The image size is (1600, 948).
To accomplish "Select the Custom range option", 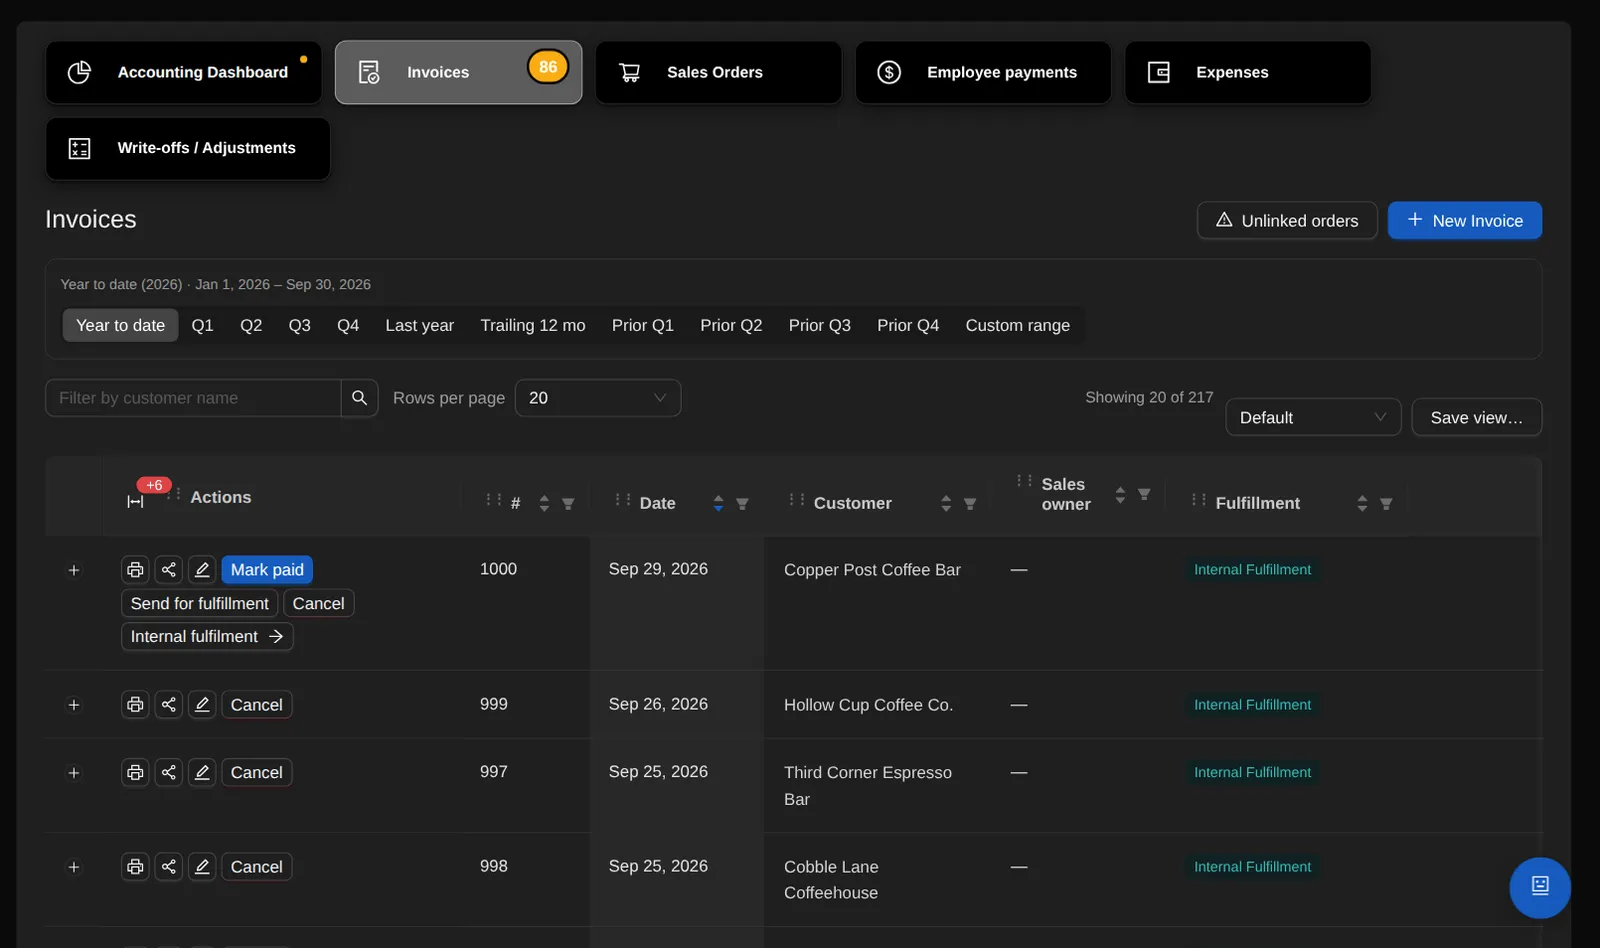I will [1018, 326].
